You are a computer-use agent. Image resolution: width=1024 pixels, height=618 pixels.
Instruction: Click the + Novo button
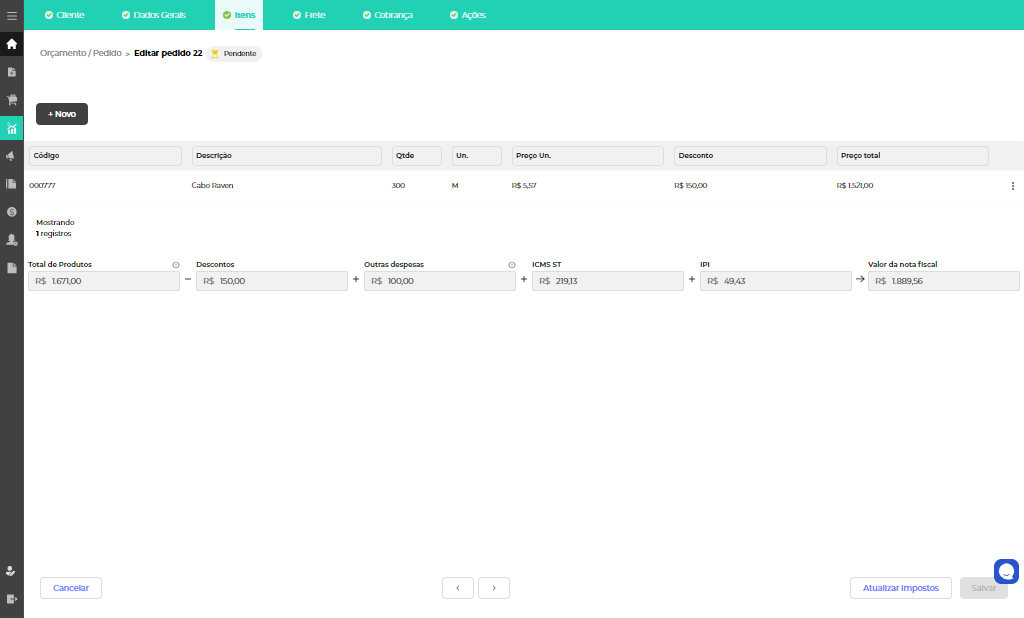pos(62,114)
